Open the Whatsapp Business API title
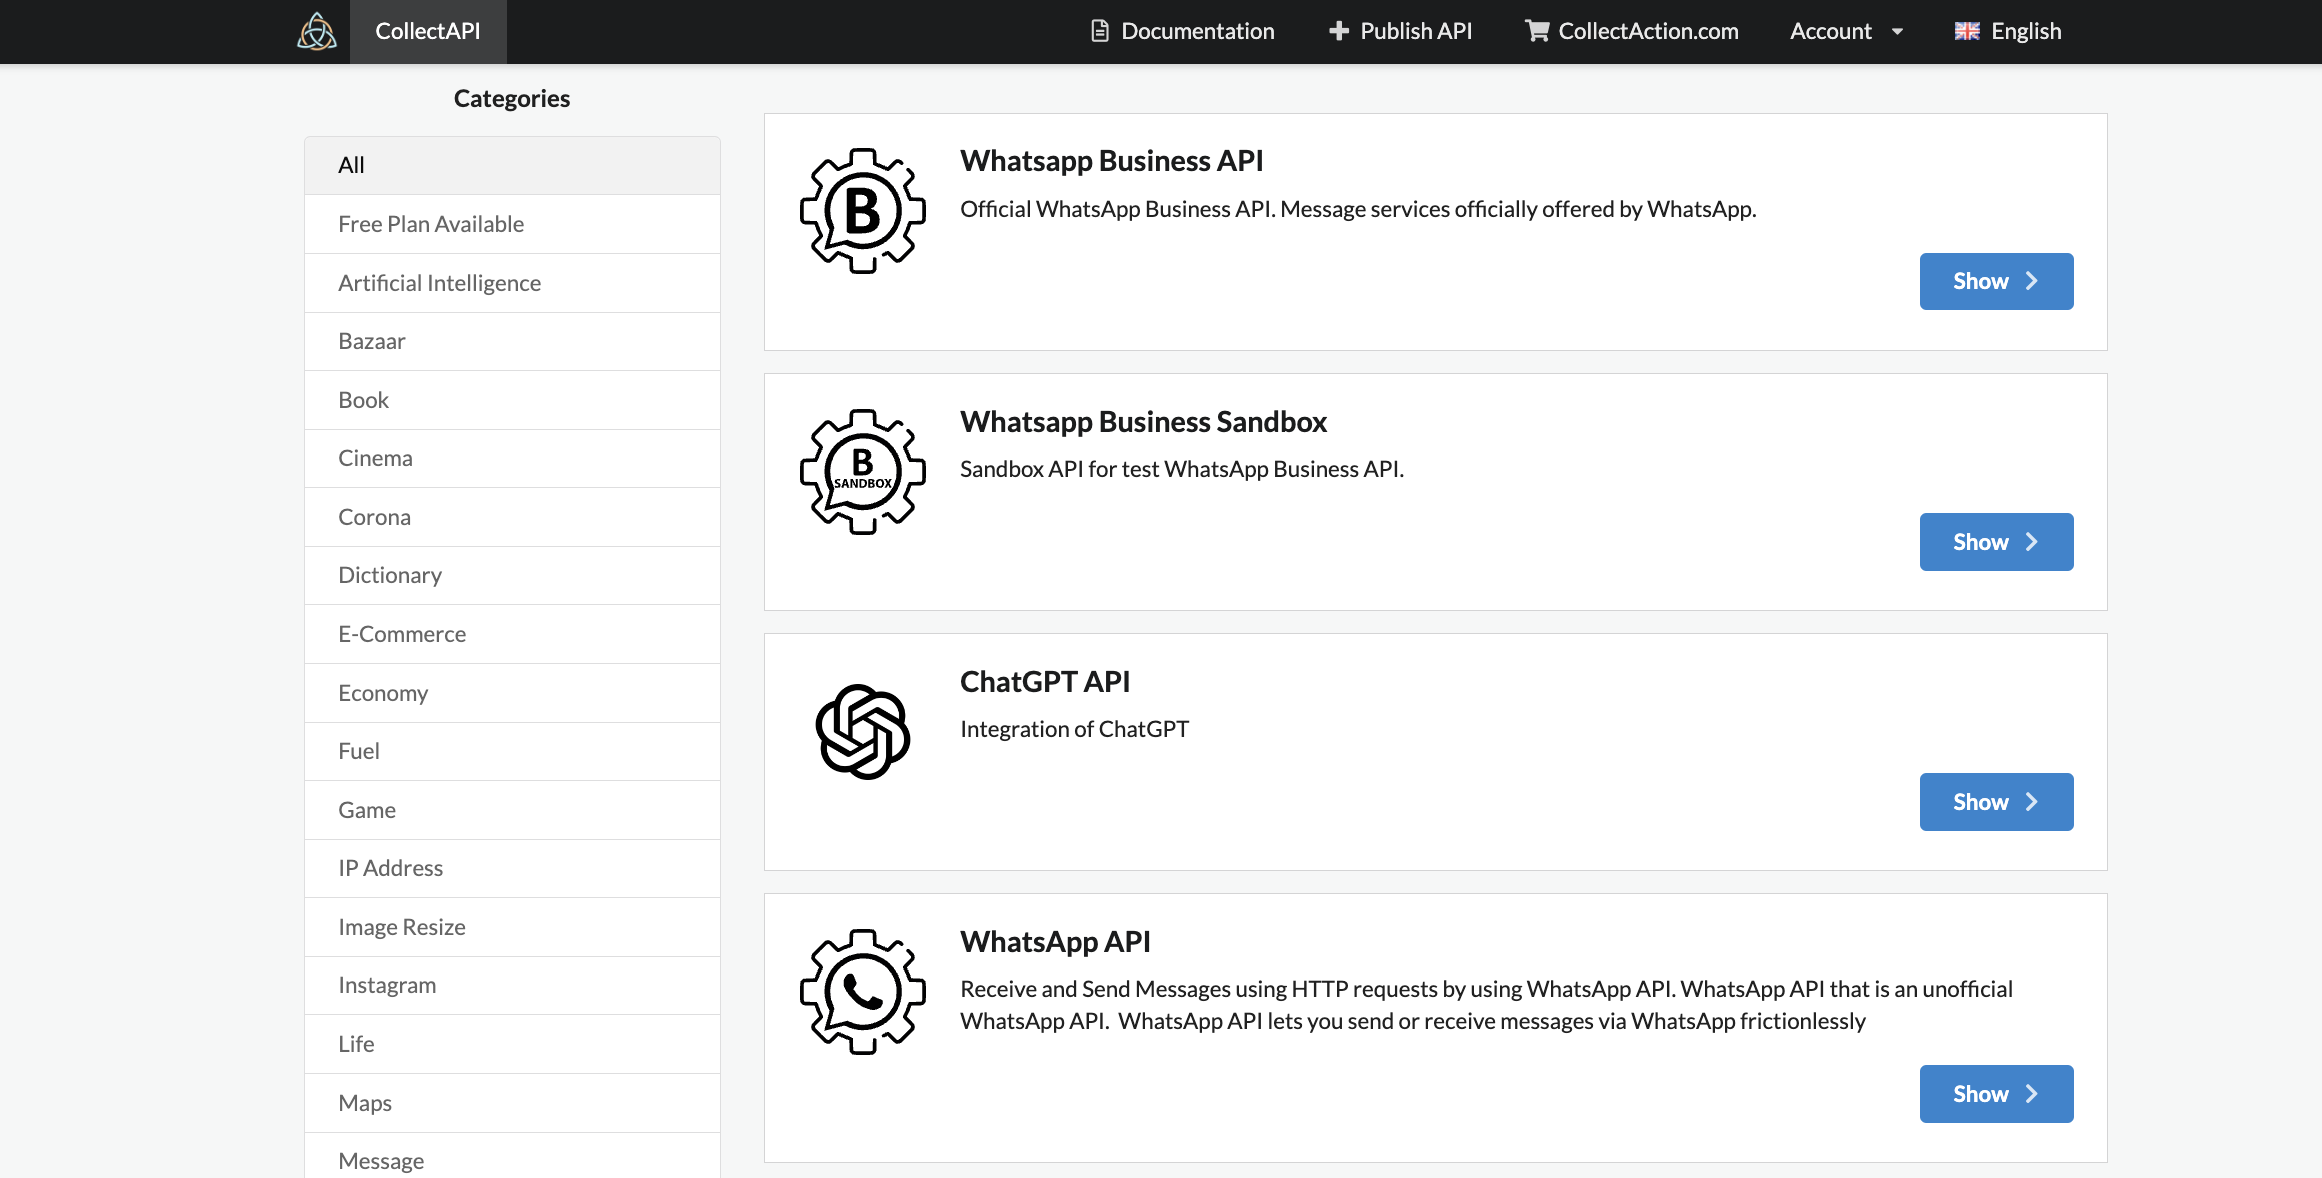Viewport: 2322px width, 1178px height. click(x=1111, y=161)
